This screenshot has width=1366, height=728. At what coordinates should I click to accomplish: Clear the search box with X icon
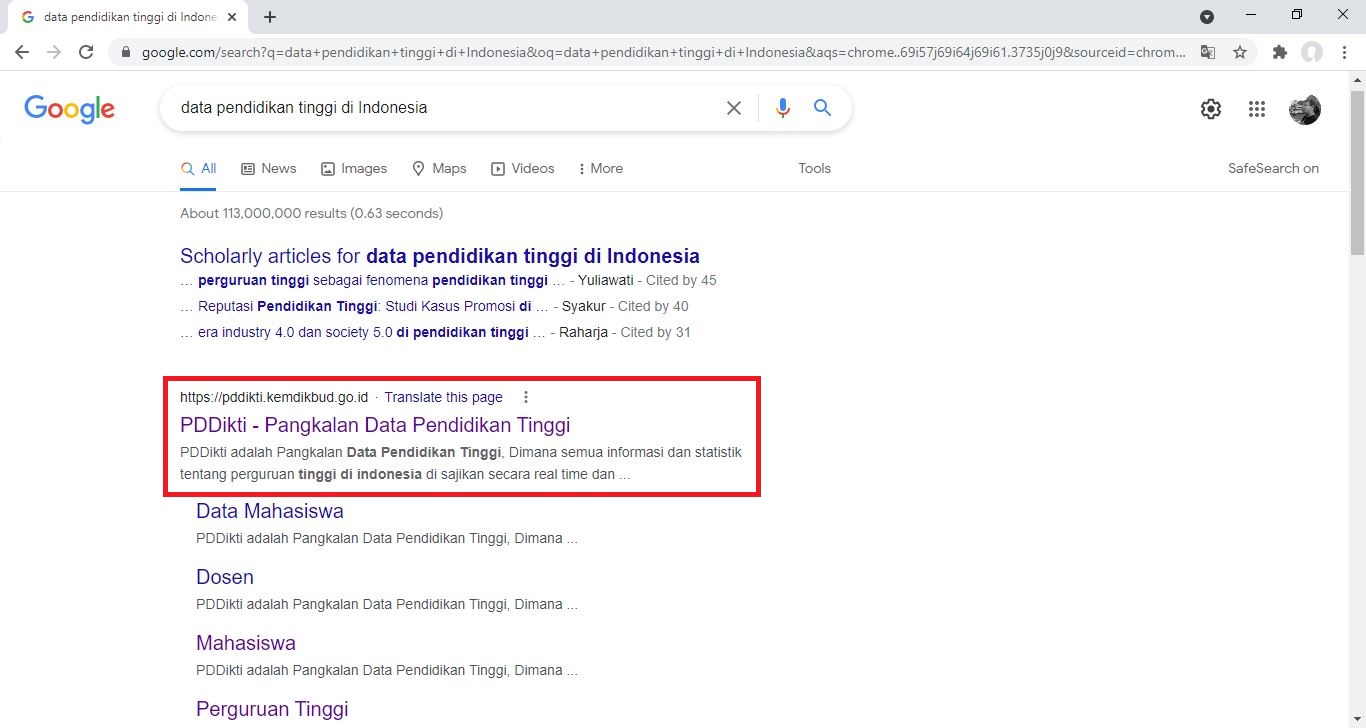tap(734, 108)
